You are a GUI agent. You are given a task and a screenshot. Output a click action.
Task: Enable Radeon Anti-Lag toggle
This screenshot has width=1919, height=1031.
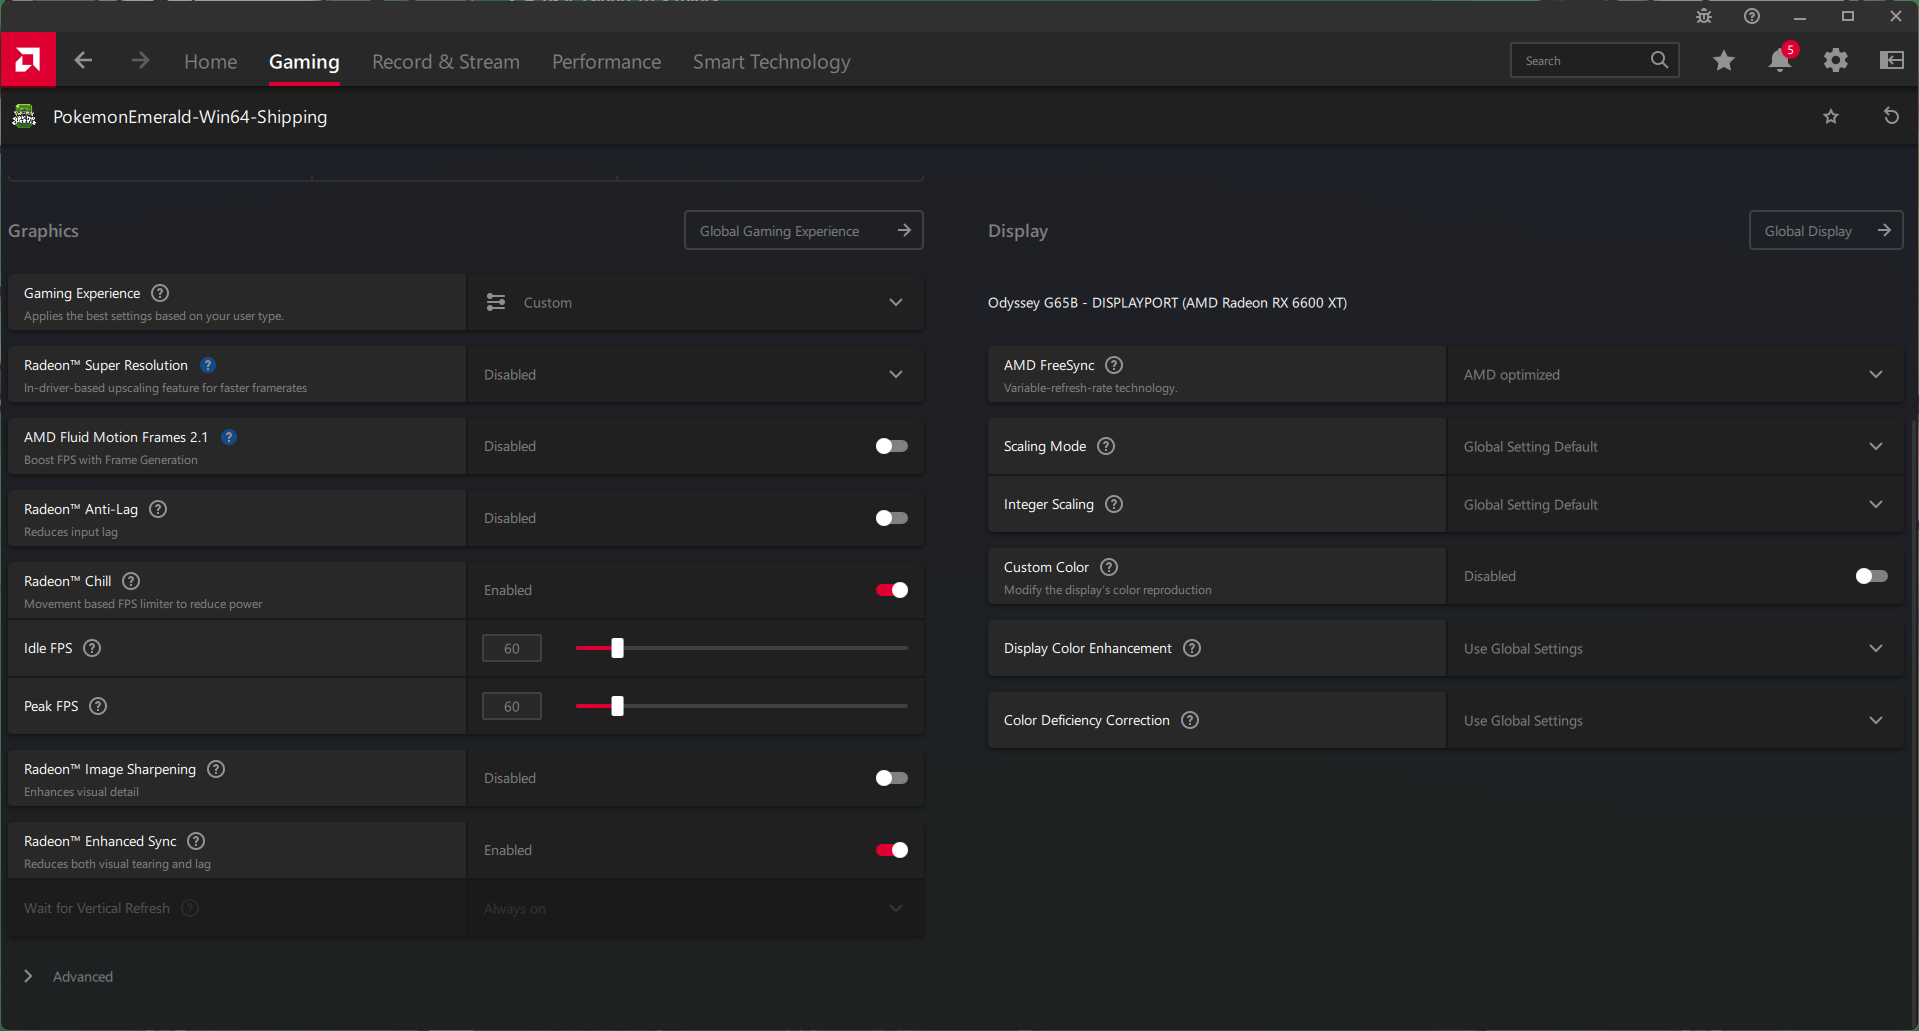click(x=891, y=518)
